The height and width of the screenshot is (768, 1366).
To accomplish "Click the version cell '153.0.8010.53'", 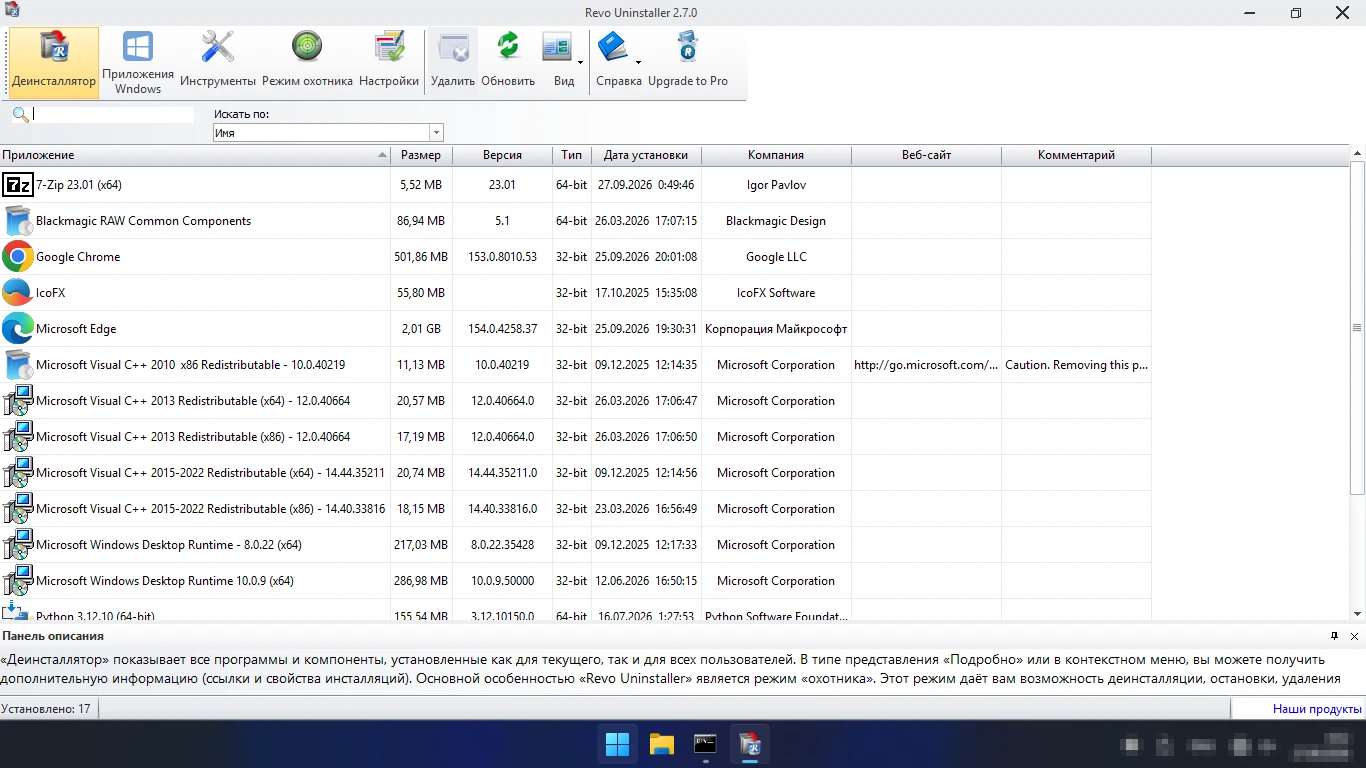I will (x=502, y=257).
